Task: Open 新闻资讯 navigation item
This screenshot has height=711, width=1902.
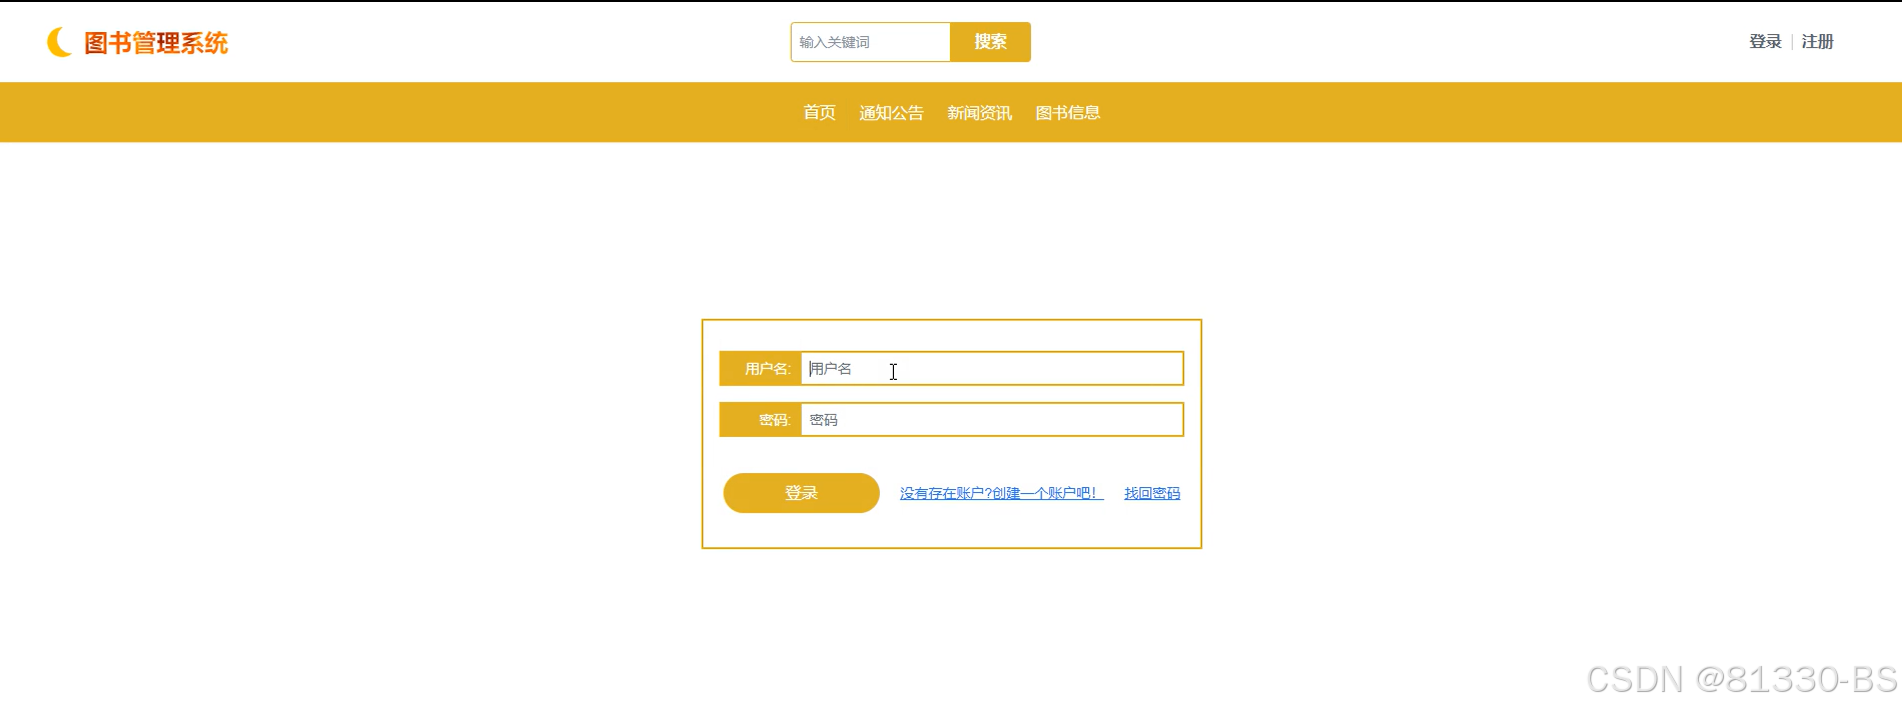Action: tap(979, 113)
